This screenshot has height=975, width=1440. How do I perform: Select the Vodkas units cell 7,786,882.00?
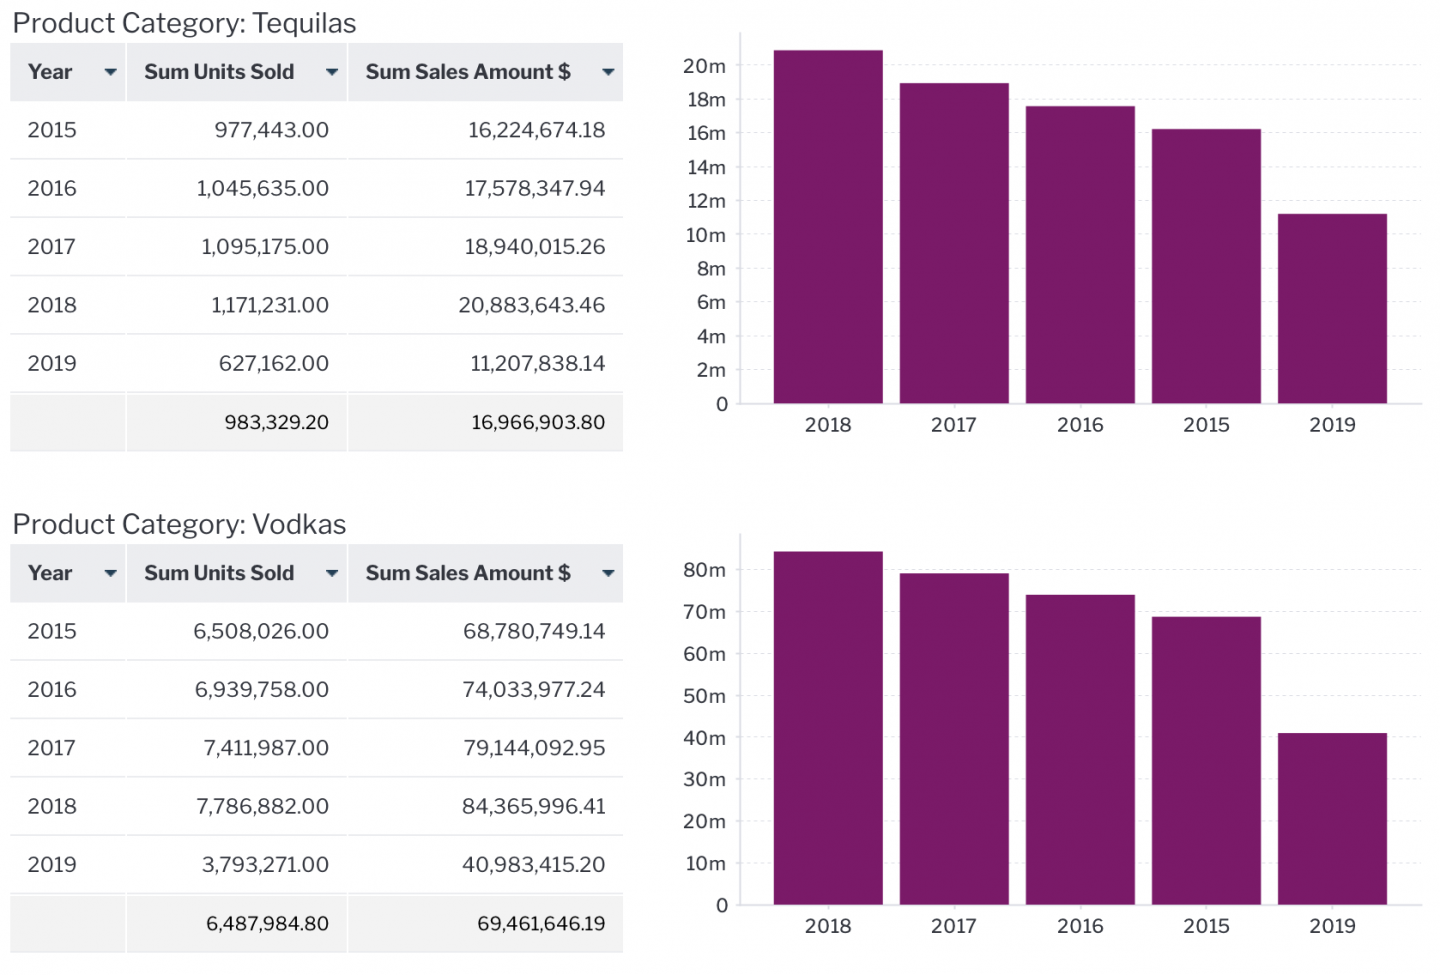coord(262,806)
